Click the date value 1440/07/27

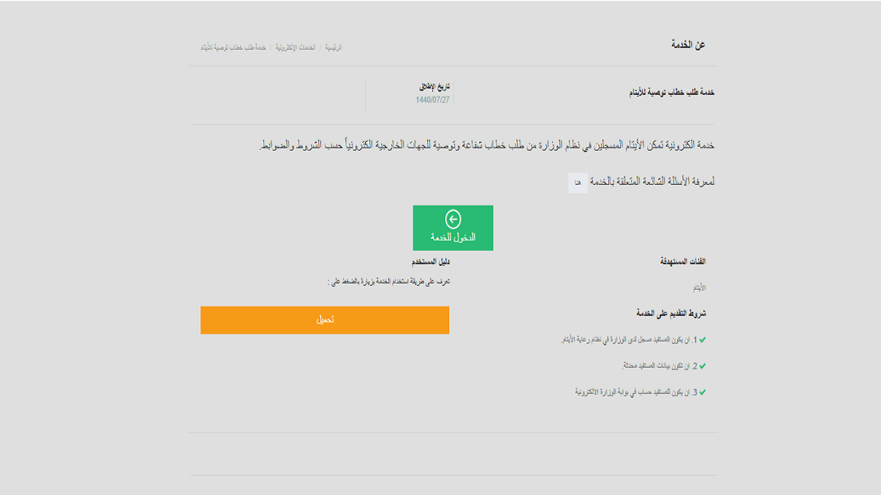pyautogui.click(x=433, y=100)
